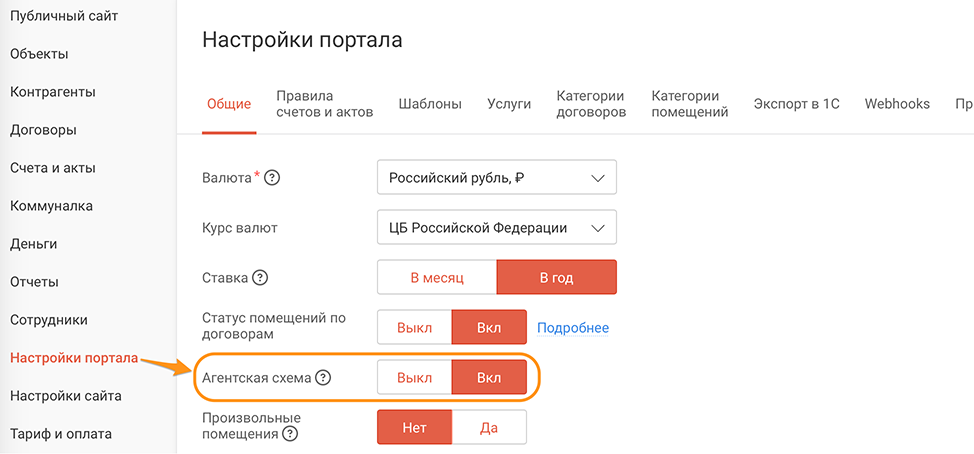Set Ставка to В месяц
The height and width of the screenshot is (454, 974).
pos(437,278)
